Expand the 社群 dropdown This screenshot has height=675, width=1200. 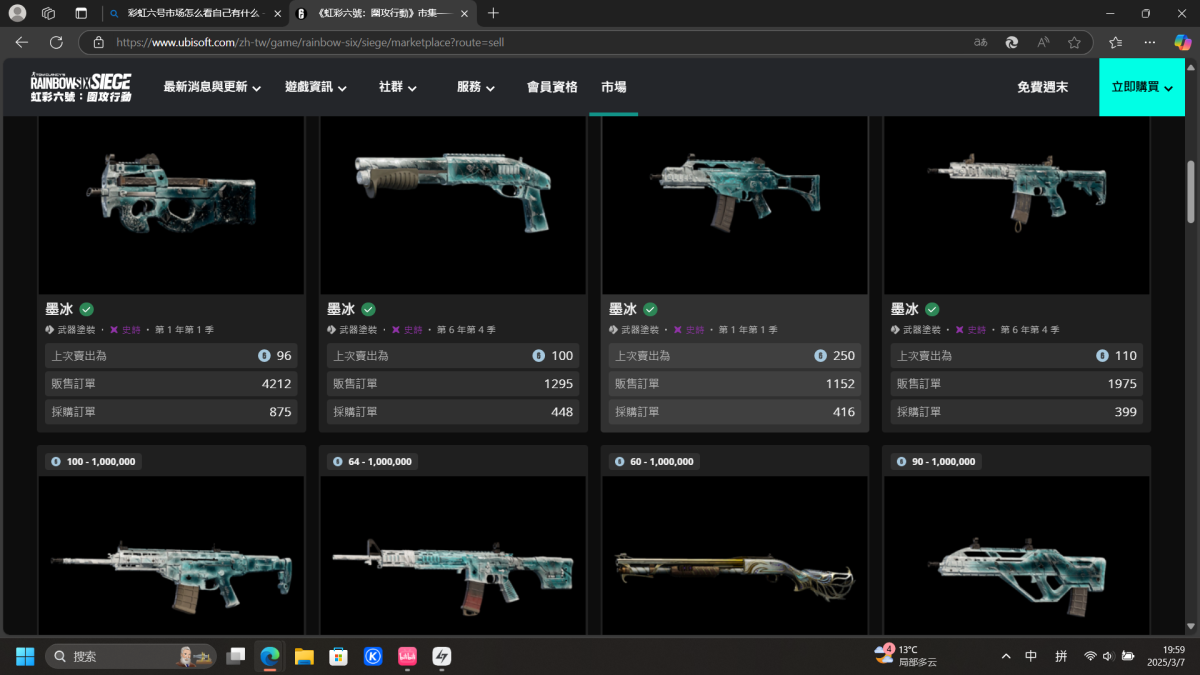(x=398, y=87)
